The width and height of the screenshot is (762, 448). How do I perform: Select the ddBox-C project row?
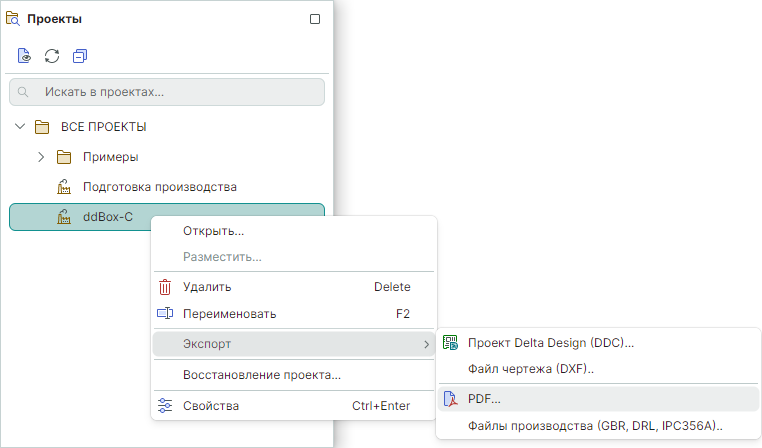click(x=167, y=217)
